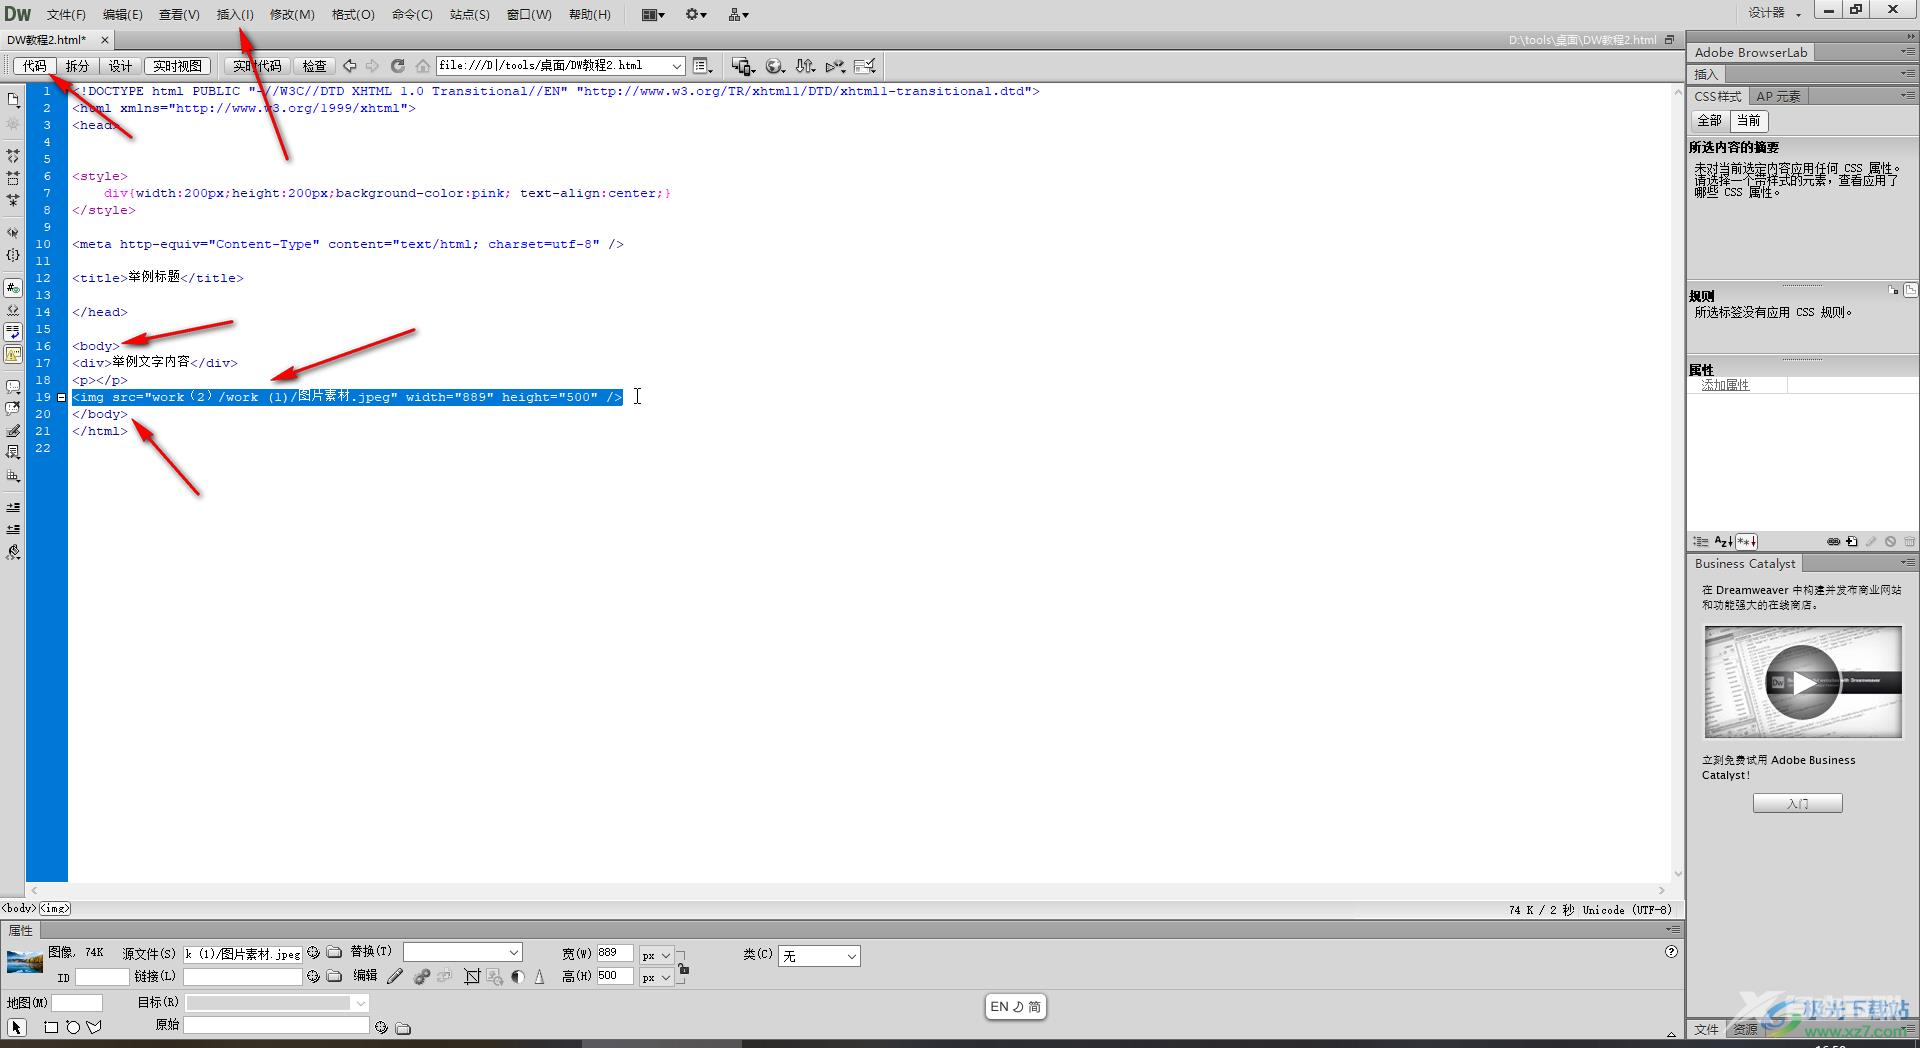Click the Refresh icon in the document toolbar
The height and width of the screenshot is (1048, 1920).
tap(397, 66)
